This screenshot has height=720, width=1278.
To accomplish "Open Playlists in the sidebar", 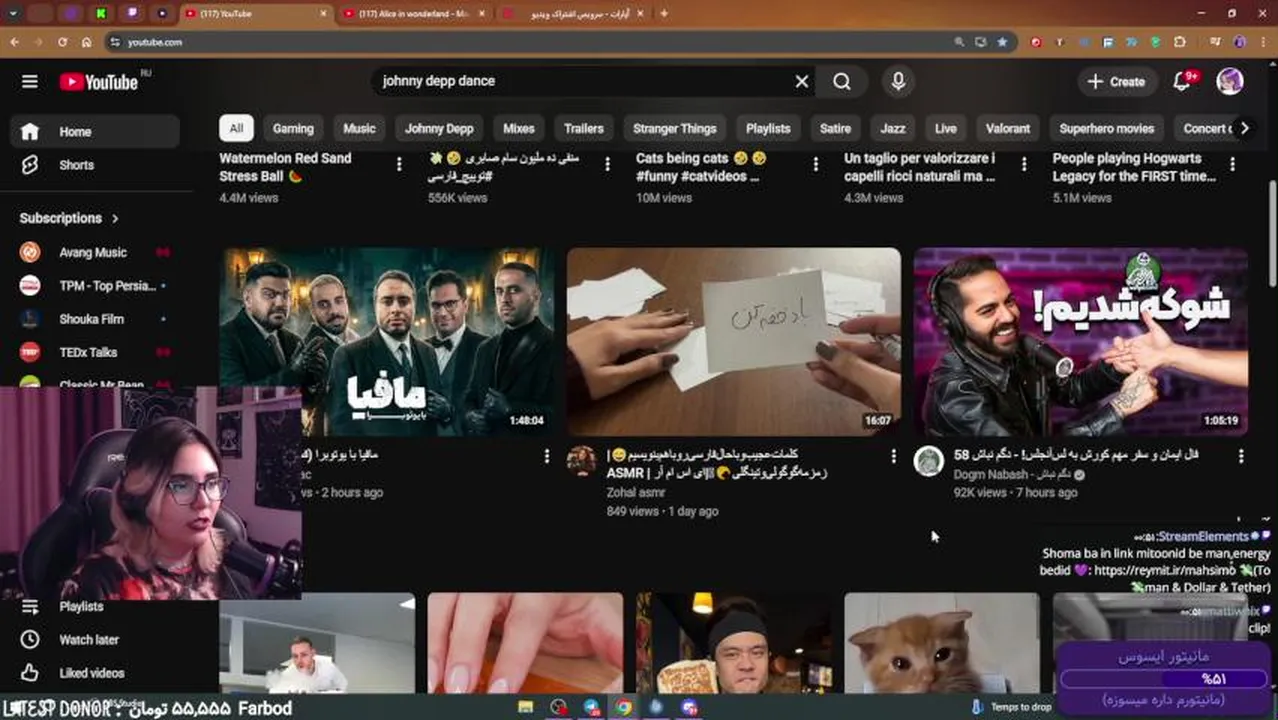I will click(95, 606).
